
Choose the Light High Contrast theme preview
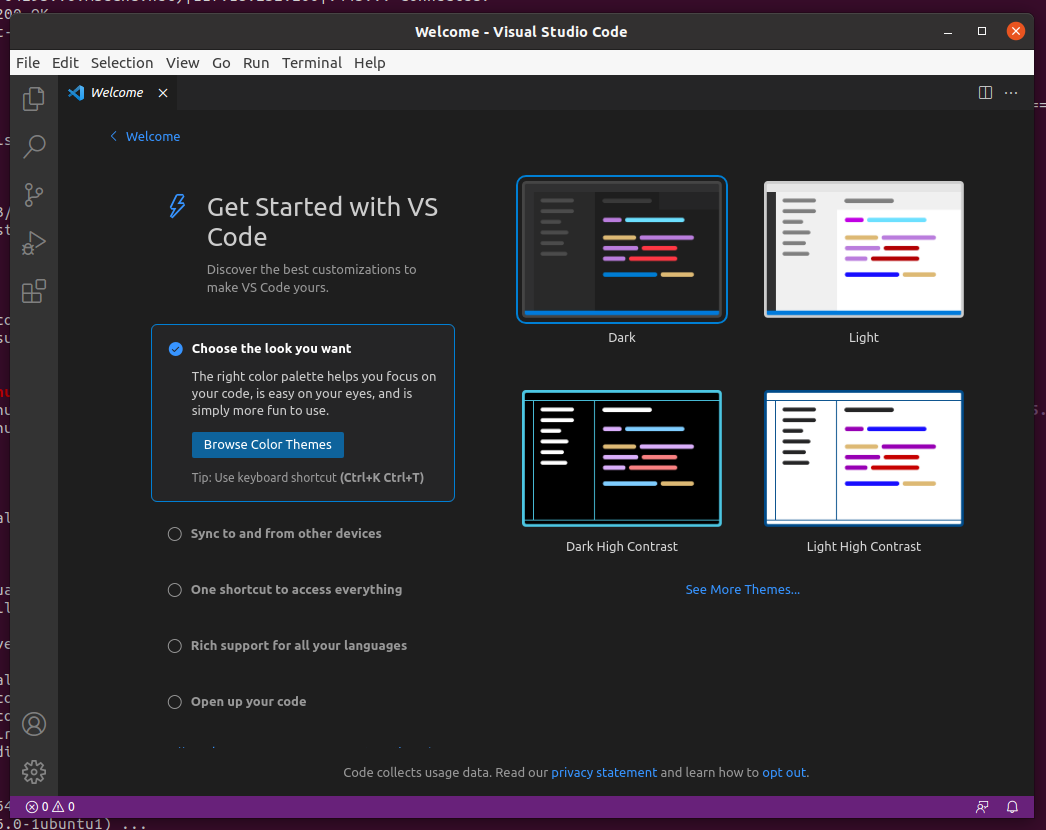tap(864, 458)
